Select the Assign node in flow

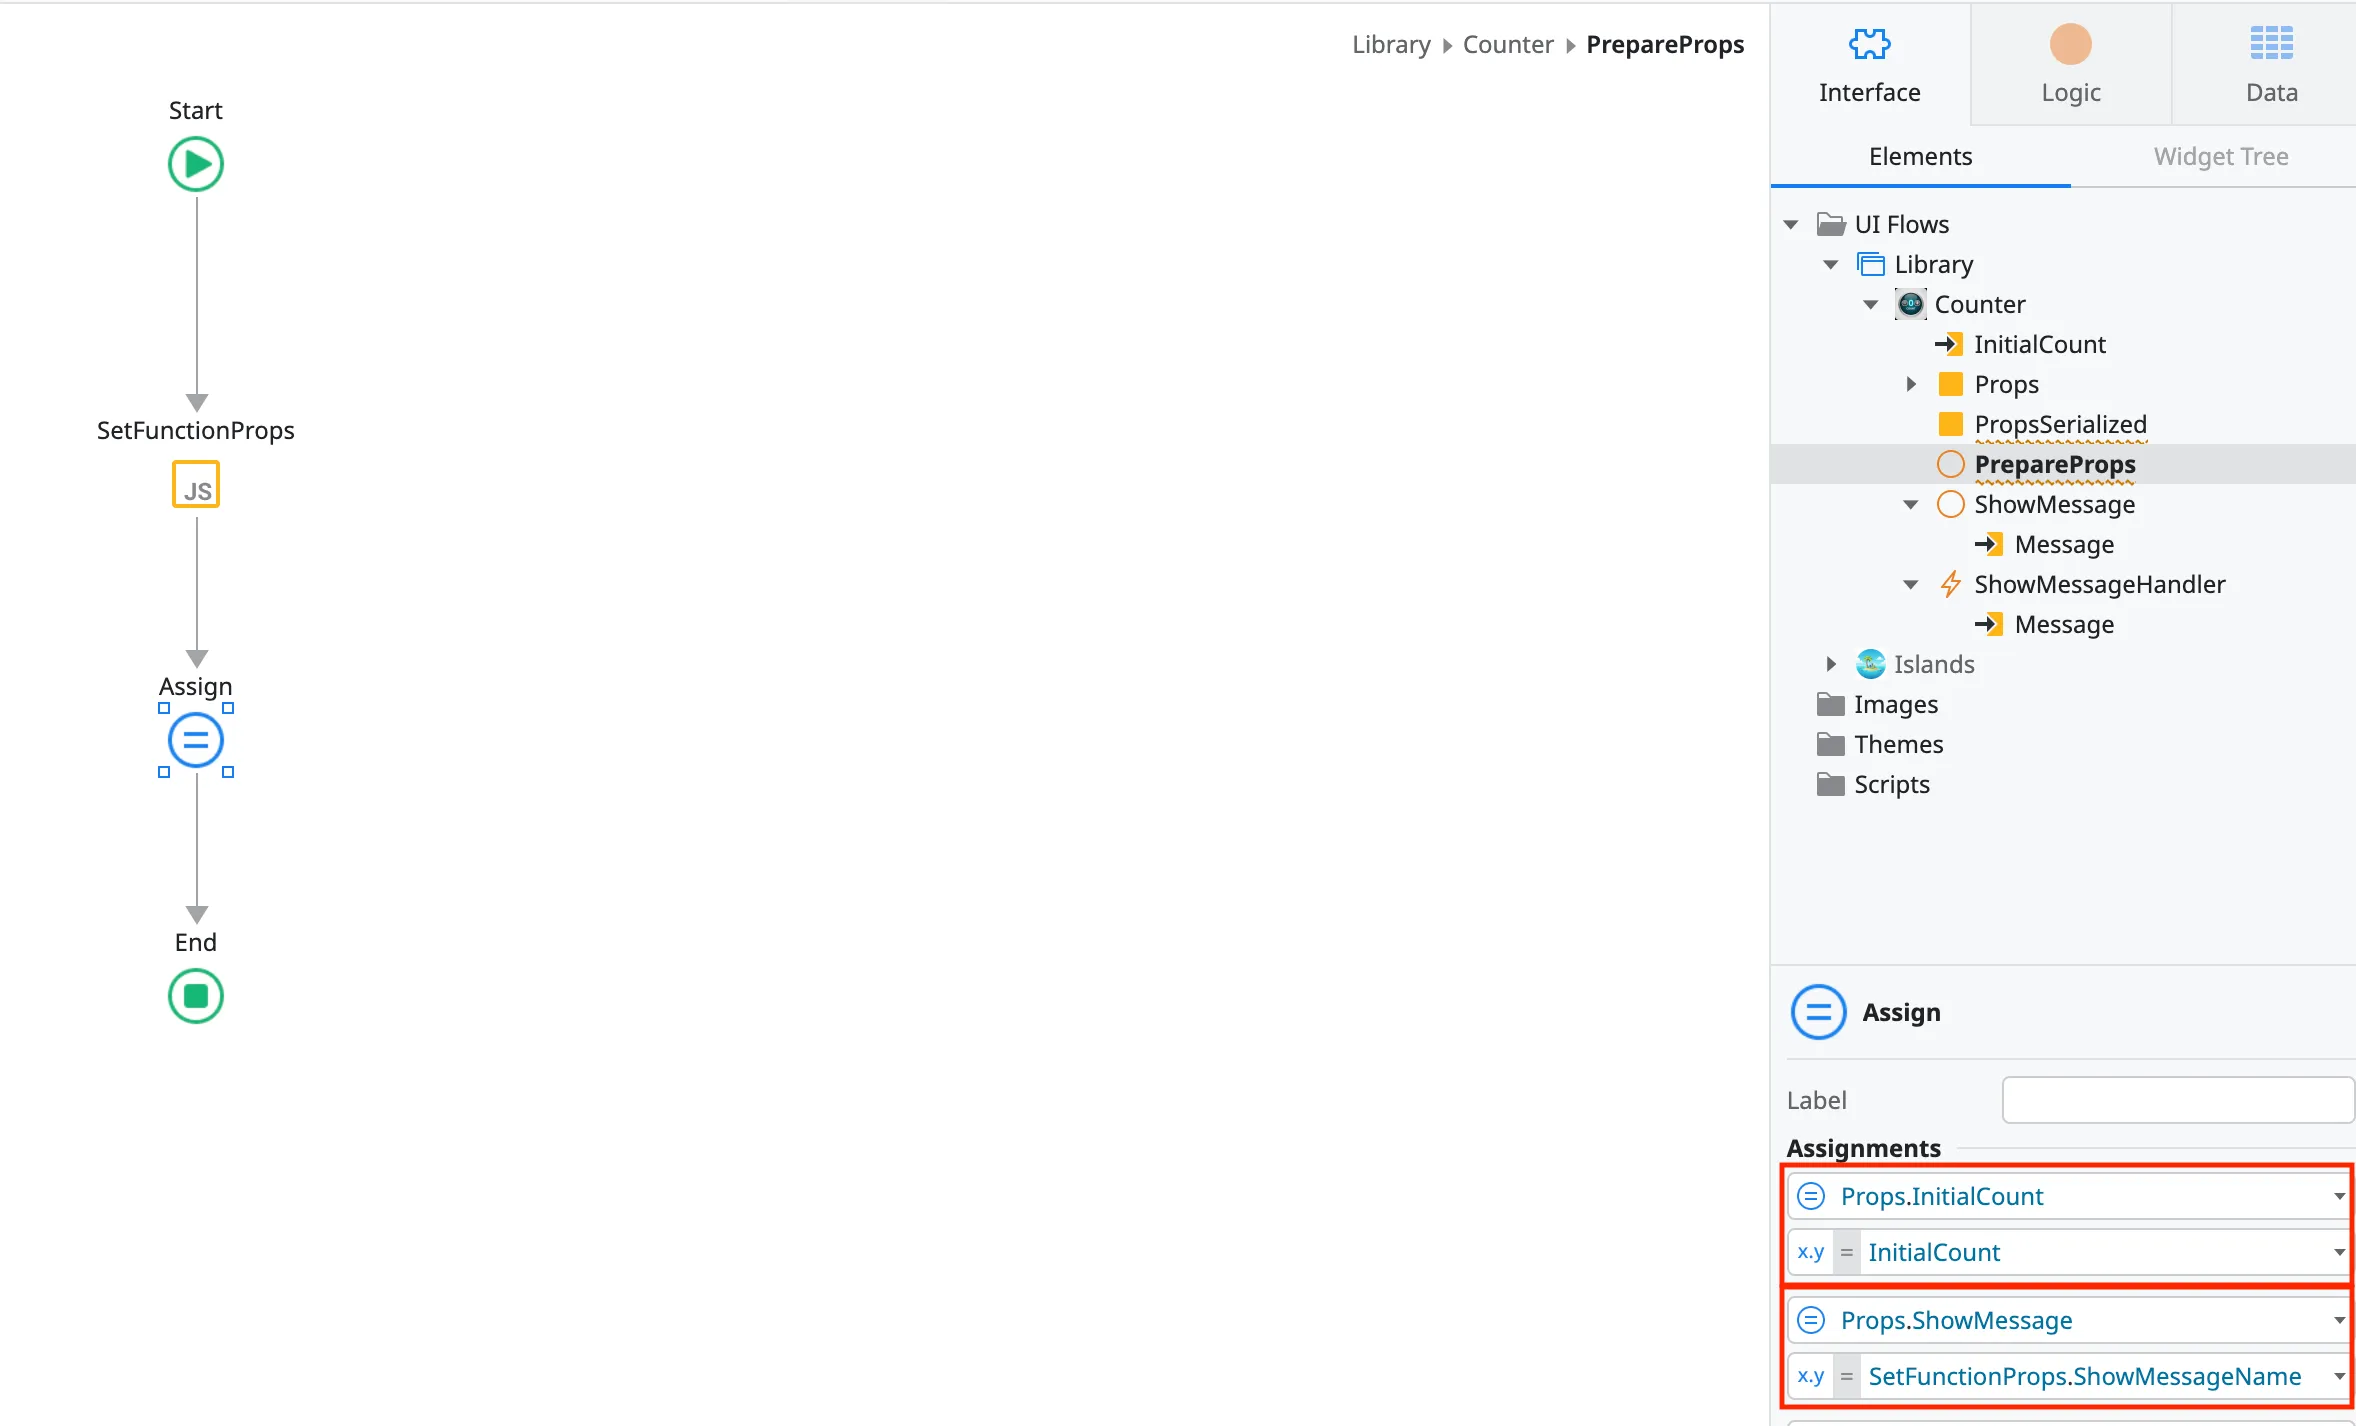click(196, 740)
